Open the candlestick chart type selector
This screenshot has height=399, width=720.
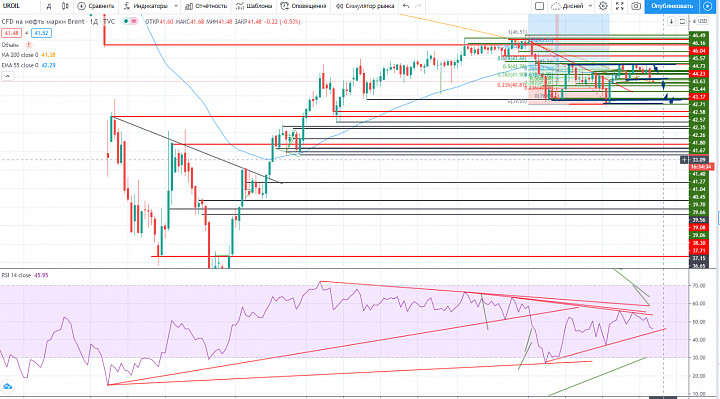click(x=65, y=6)
